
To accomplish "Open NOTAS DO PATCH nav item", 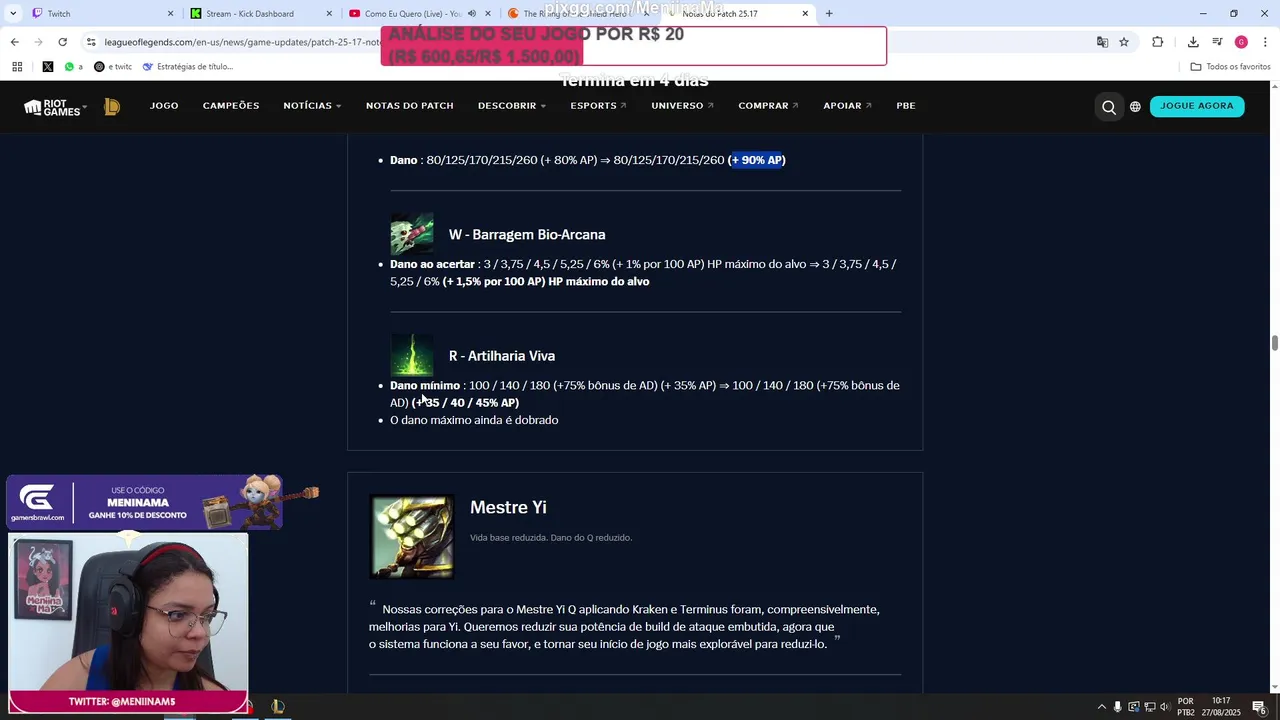I will click(x=410, y=106).
